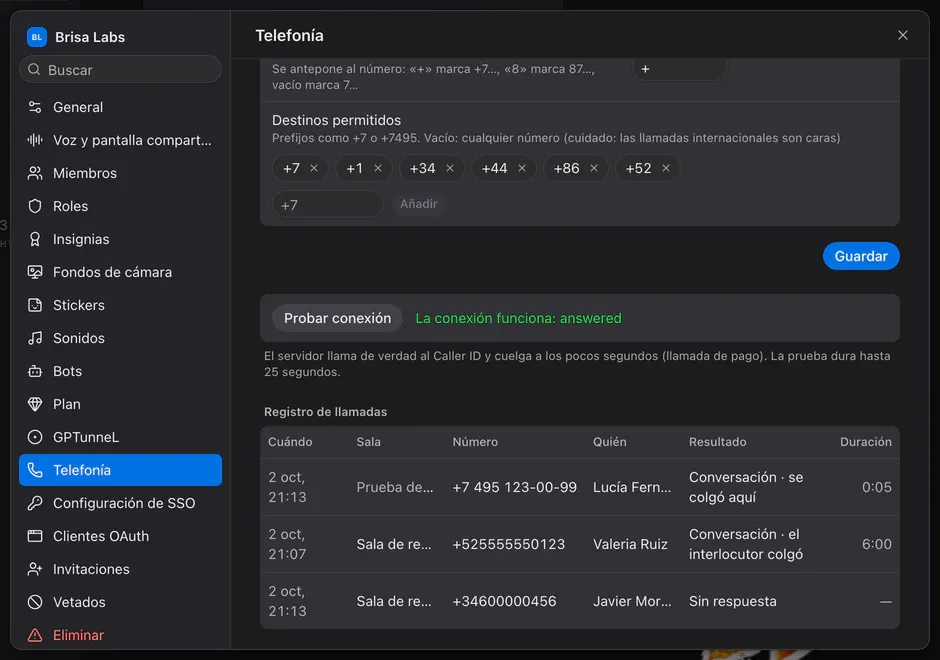The height and width of the screenshot is (660, 940).
Task: Remove the +52 prefix chip
Action: coord(665,168)
